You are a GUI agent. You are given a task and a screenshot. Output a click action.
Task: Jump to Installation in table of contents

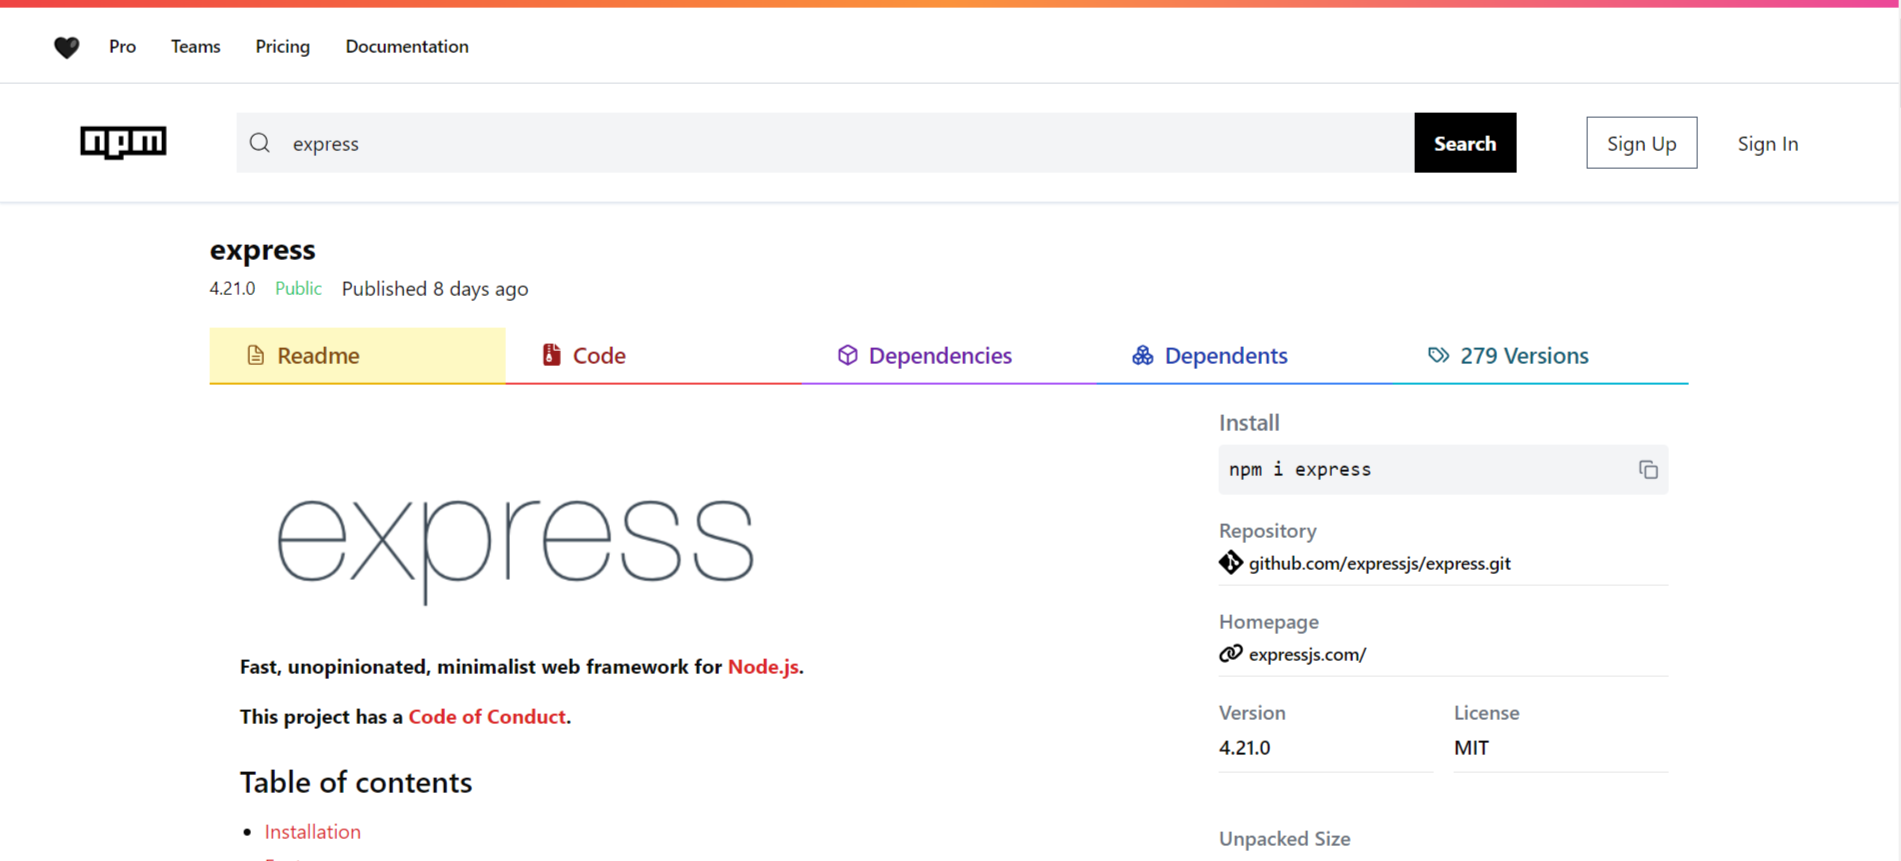pos(312,831)
